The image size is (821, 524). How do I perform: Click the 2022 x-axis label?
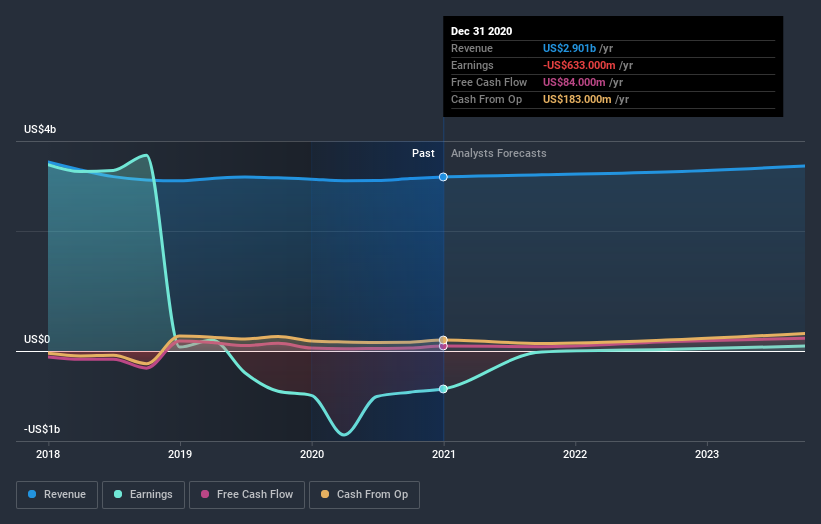pyautogui.click(x=575, y=454)
